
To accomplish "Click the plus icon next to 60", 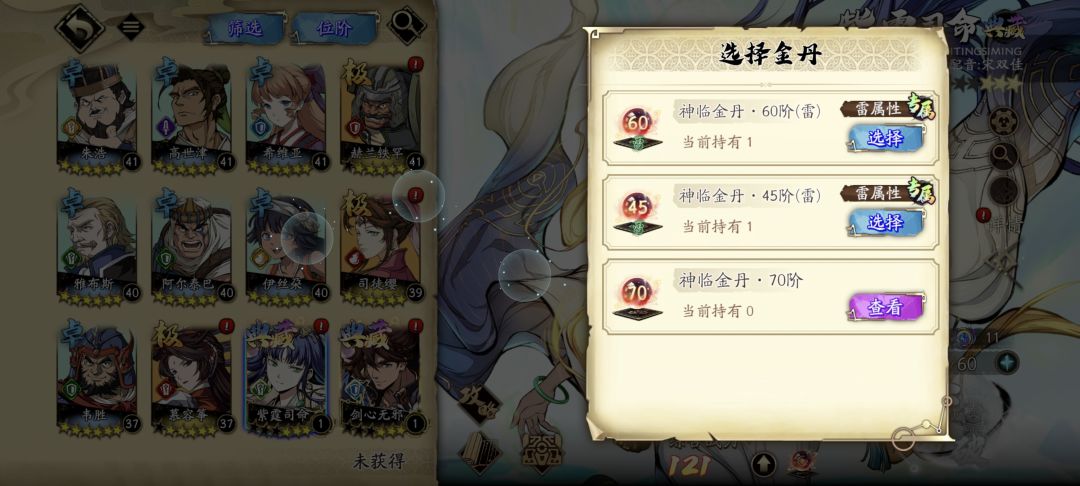I will [1007, 363].
